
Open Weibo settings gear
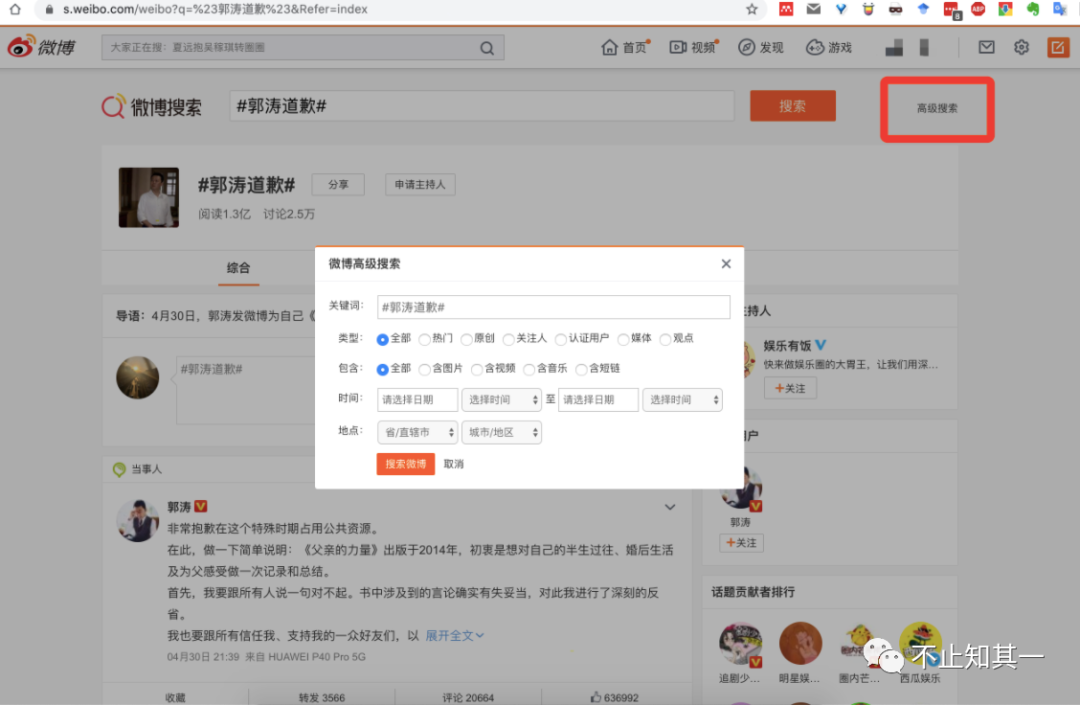pyautogui.click(x=1021, y=47)
